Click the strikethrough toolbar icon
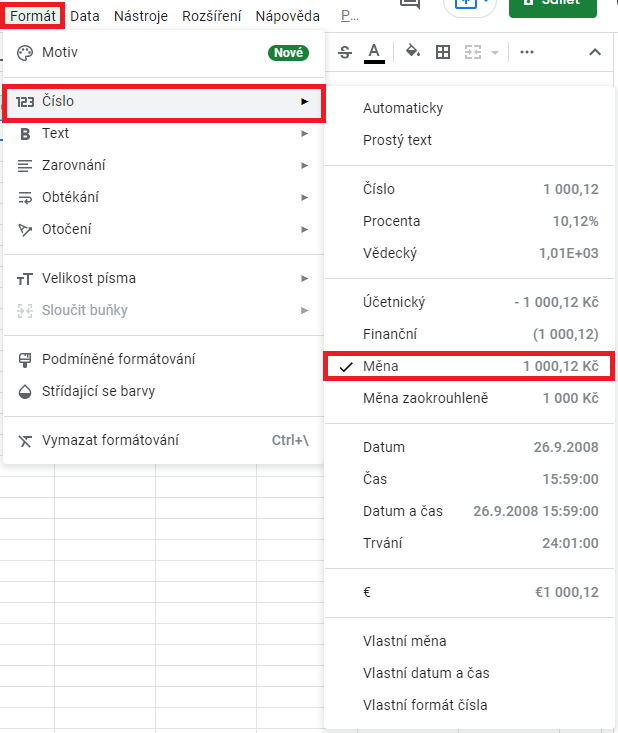Viewport: 618px width, 733px height. [x=346, y=52]
